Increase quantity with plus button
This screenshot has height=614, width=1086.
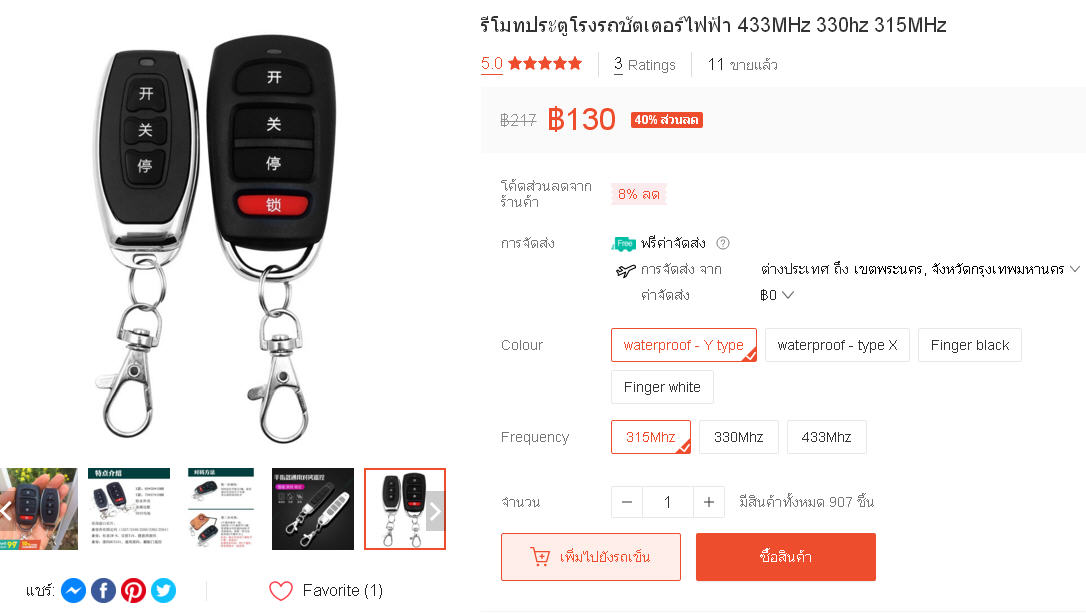709,503
